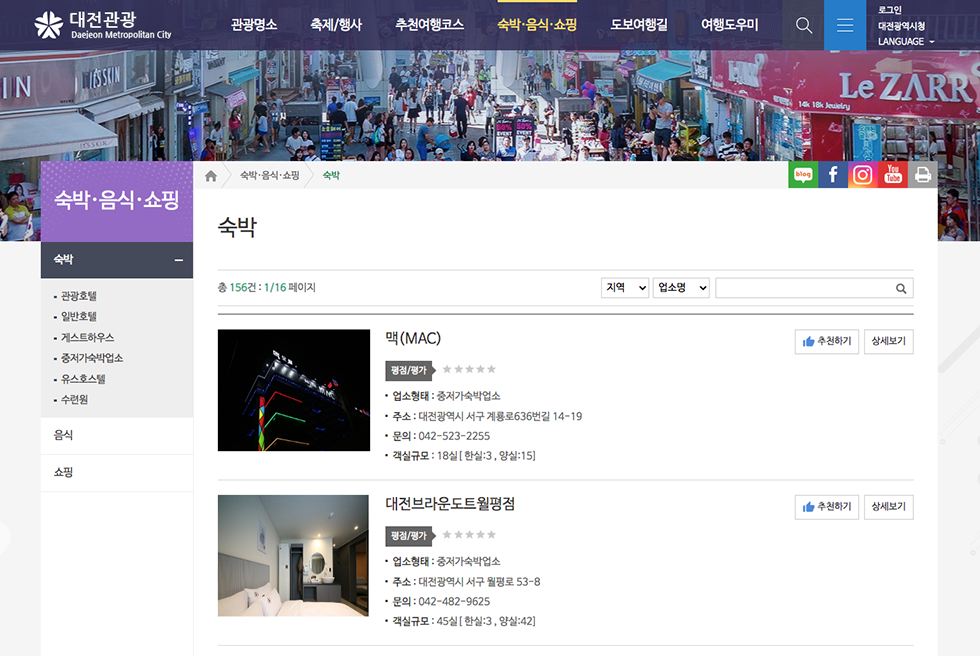980x656 pixels.
Task: Print the page with printer icon
Action: [x=923, y=175]
